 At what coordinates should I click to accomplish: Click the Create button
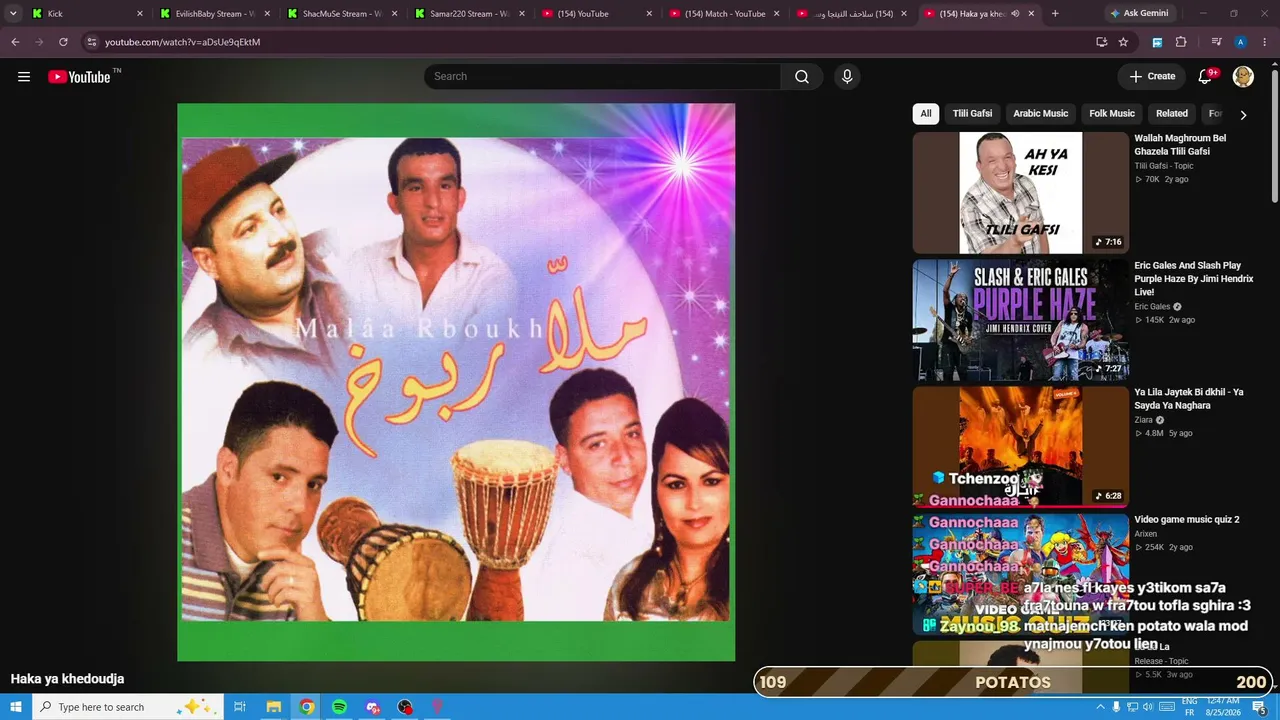[x=1152, y=77]
